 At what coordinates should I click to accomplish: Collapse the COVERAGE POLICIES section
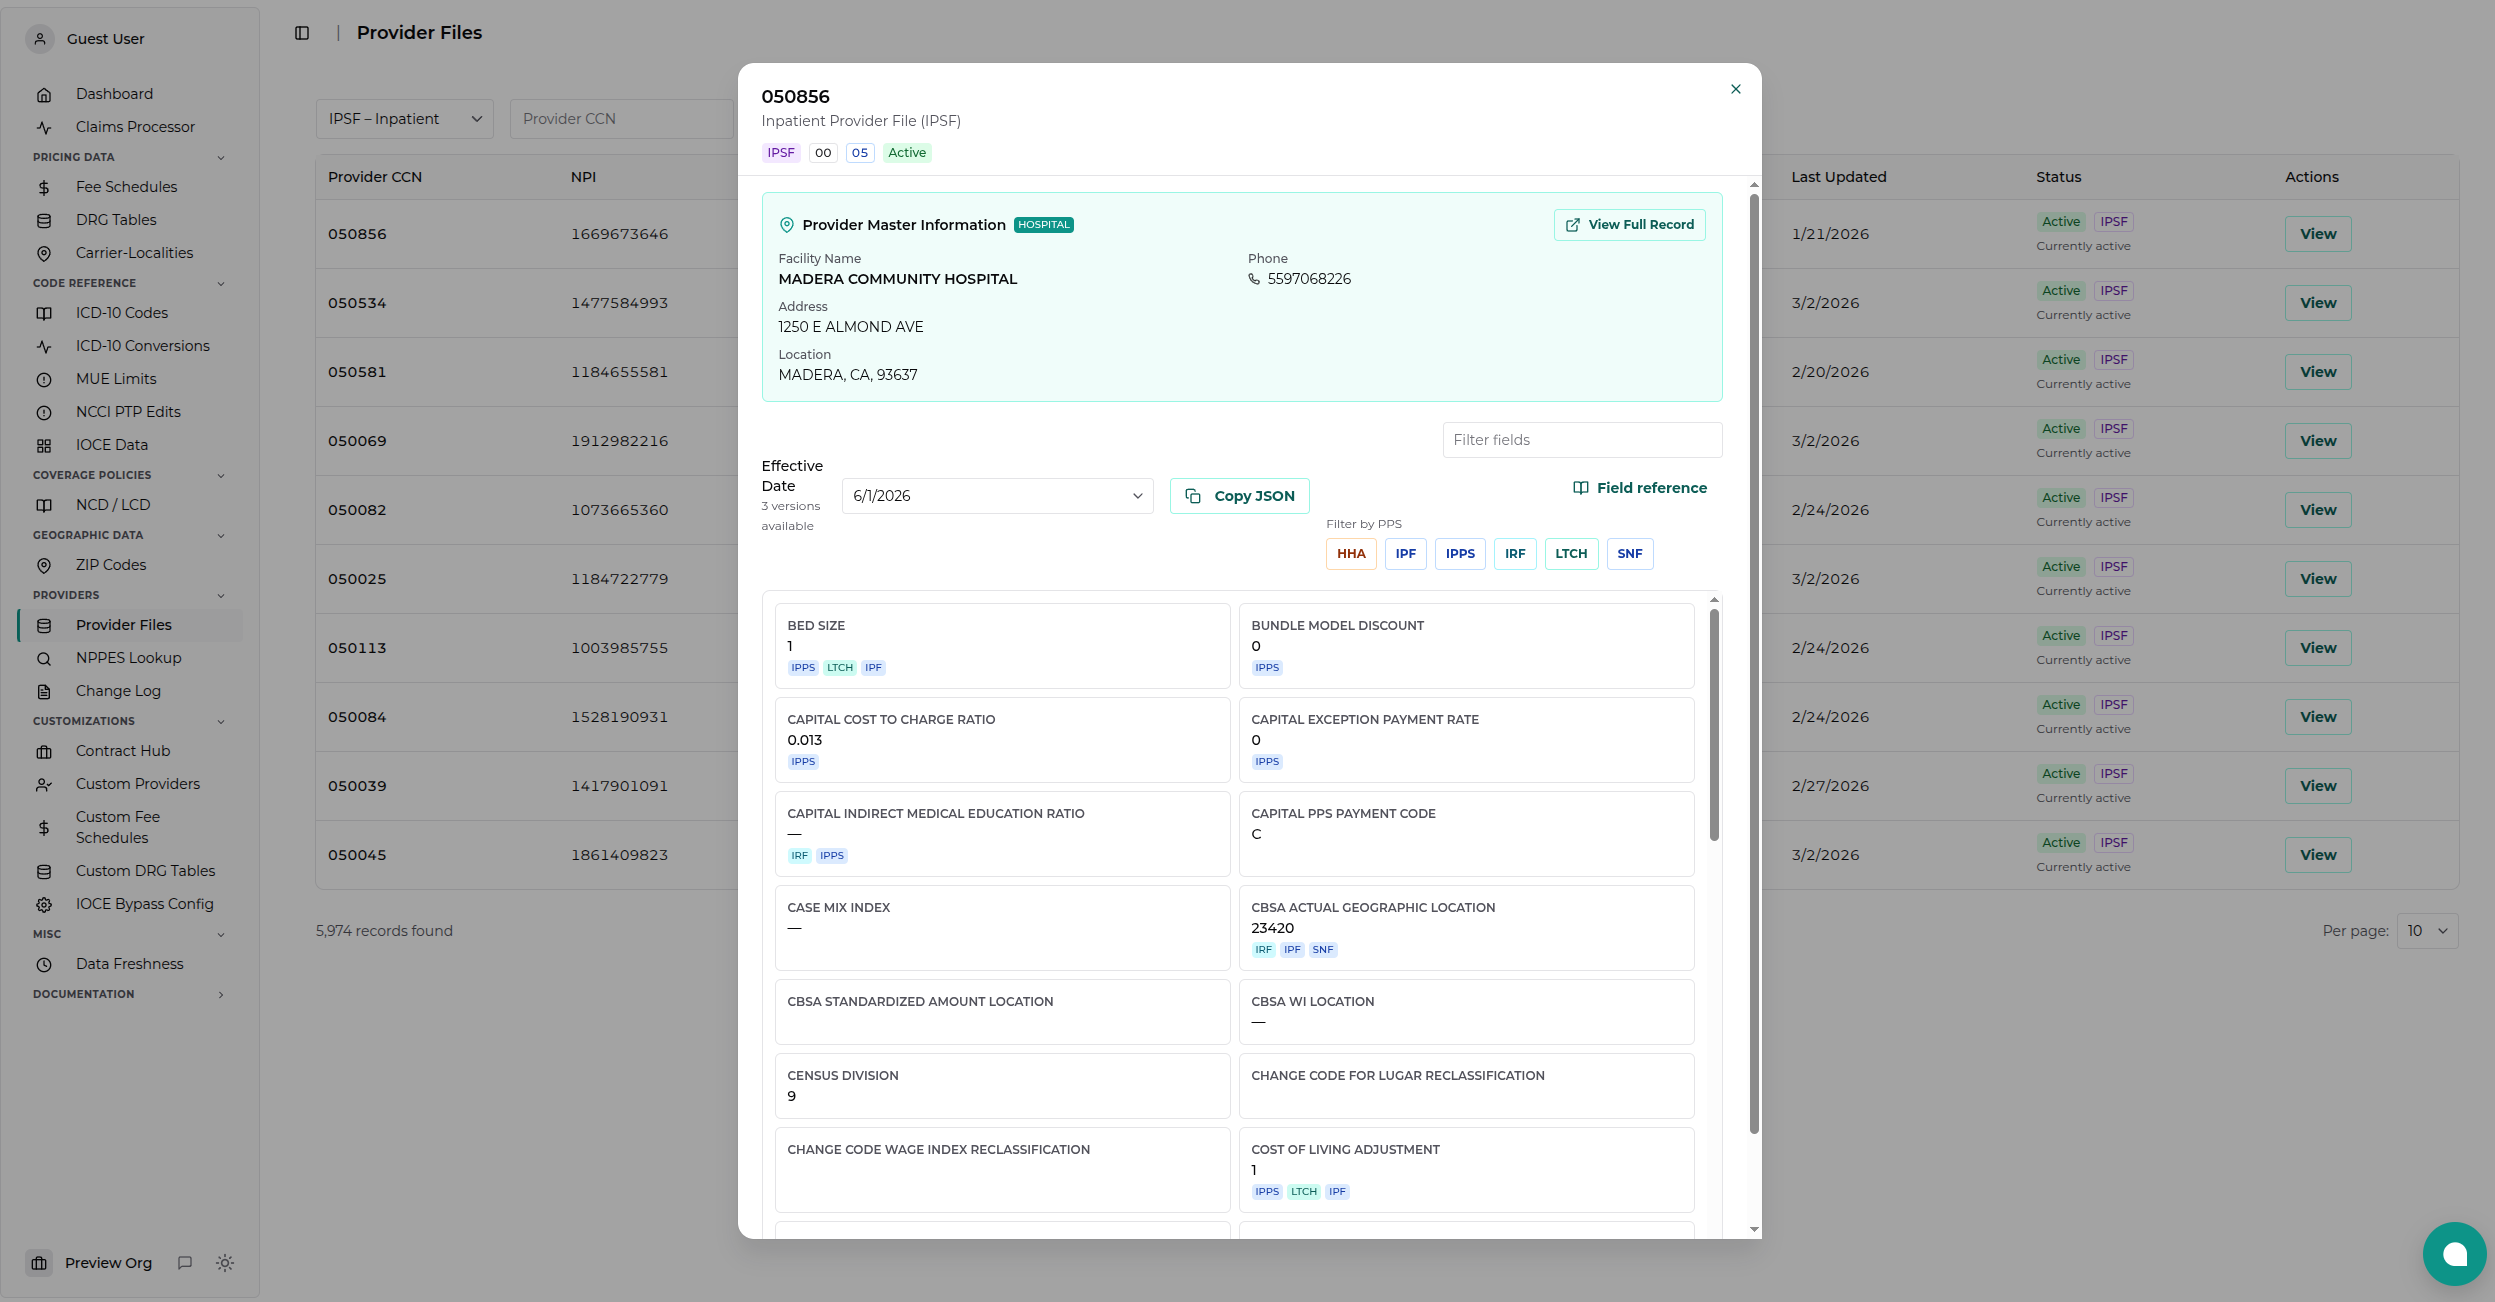(x=128, y=475)
